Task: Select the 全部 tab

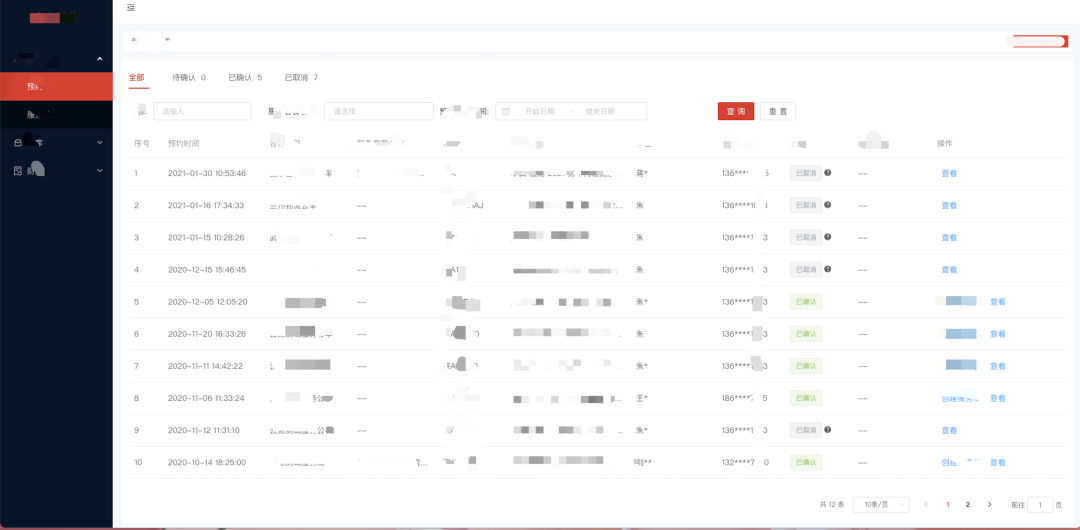Action: [x=136, y=78]
